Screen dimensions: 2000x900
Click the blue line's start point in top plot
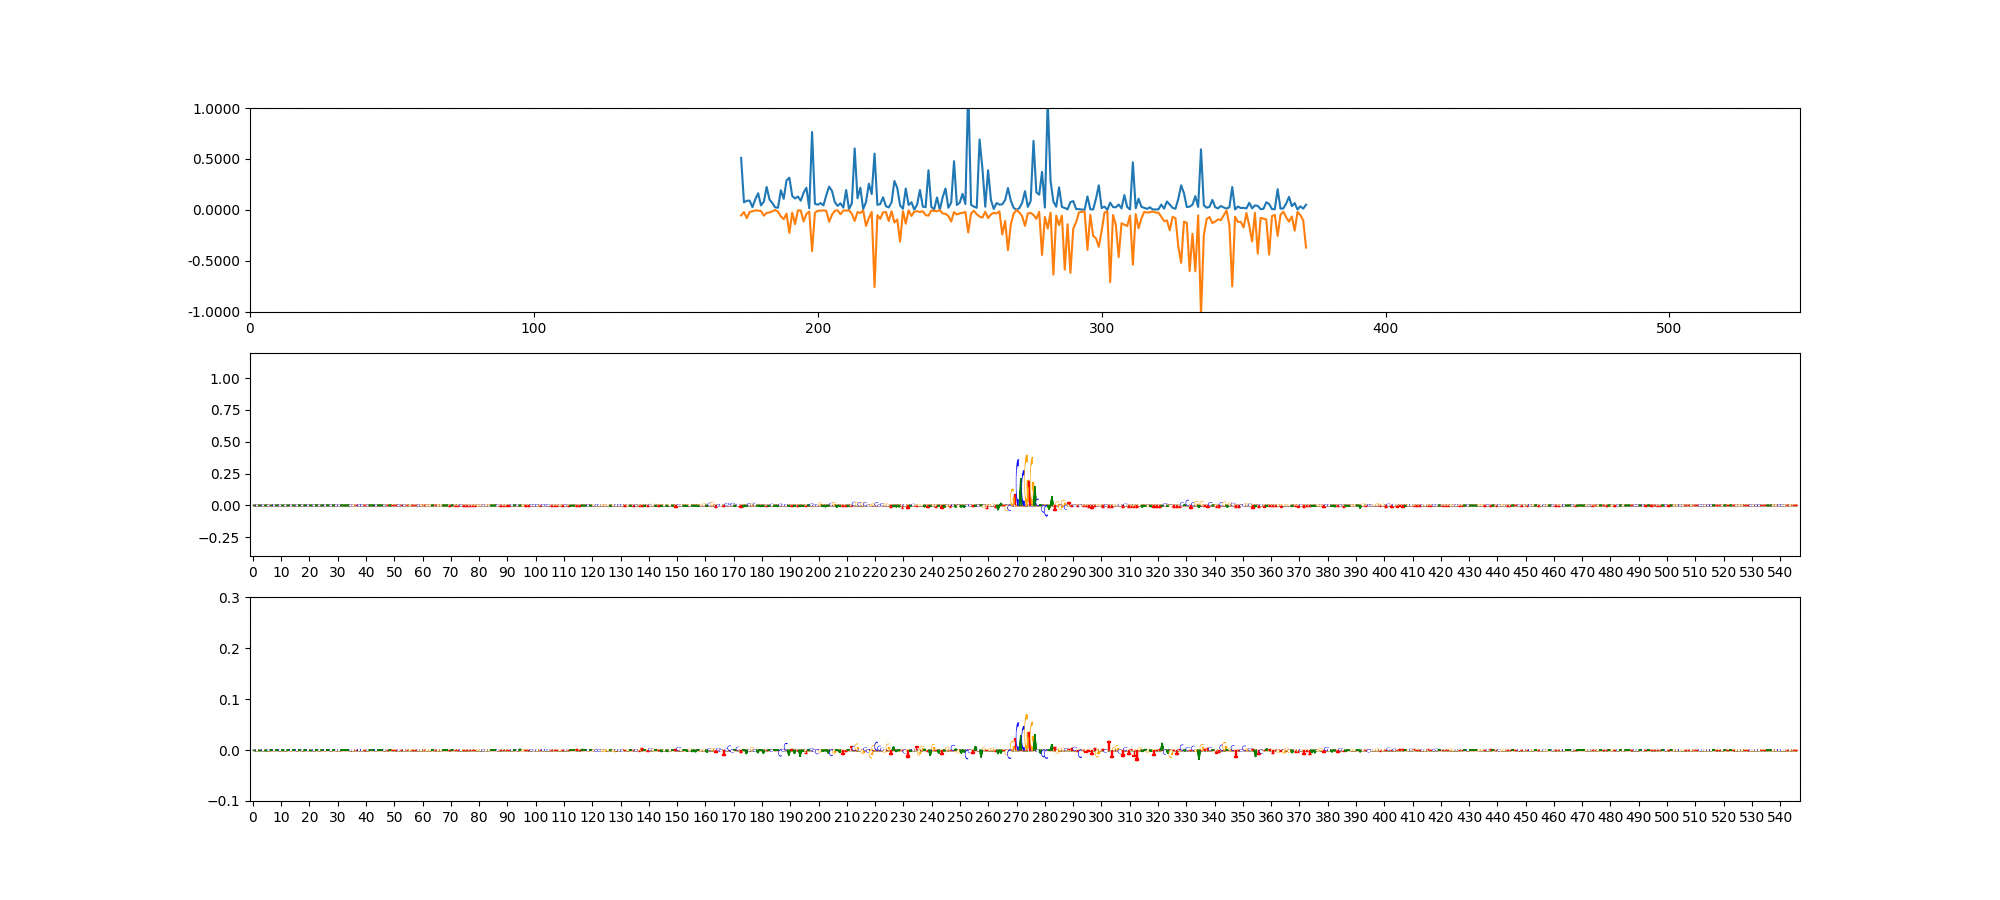coord(741,158)
